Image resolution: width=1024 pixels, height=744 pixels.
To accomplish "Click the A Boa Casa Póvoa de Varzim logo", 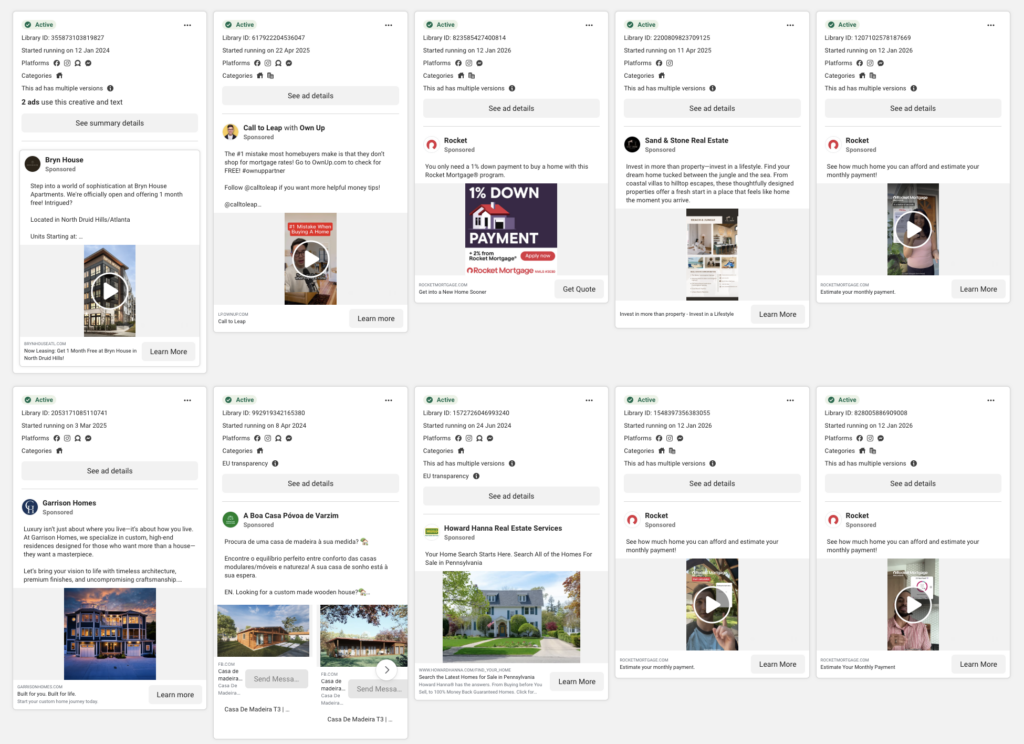I will (x=230, y=520).
